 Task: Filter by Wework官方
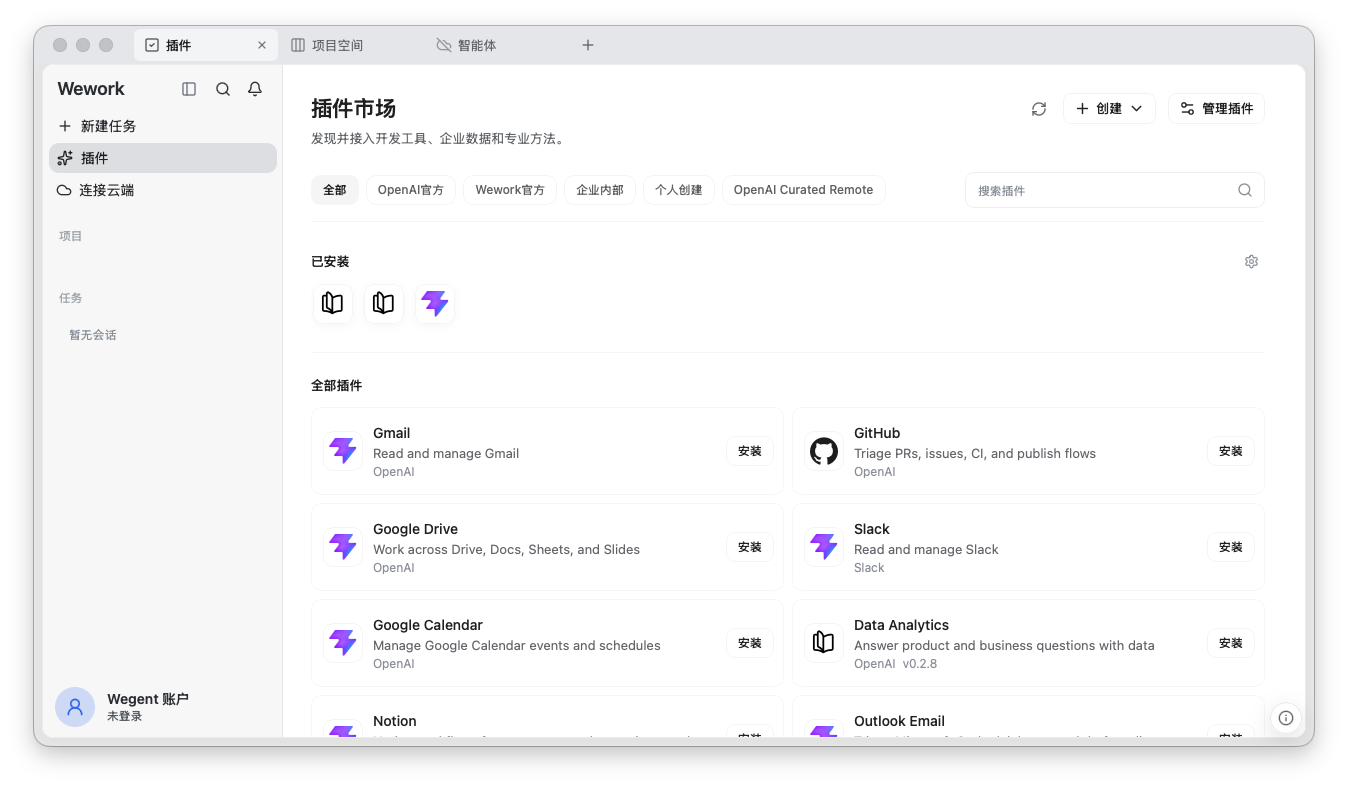coord(510,190)
